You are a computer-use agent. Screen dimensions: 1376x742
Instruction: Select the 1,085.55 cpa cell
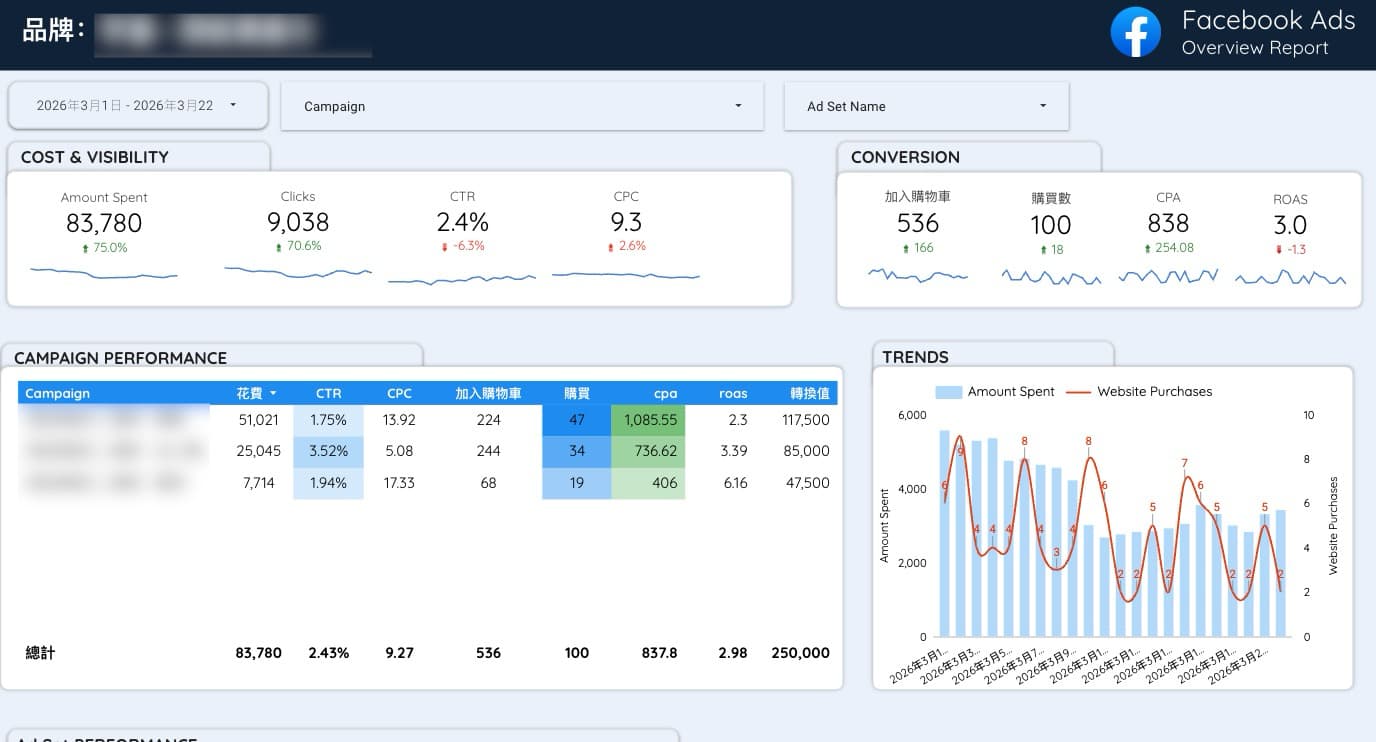[649, 420]
